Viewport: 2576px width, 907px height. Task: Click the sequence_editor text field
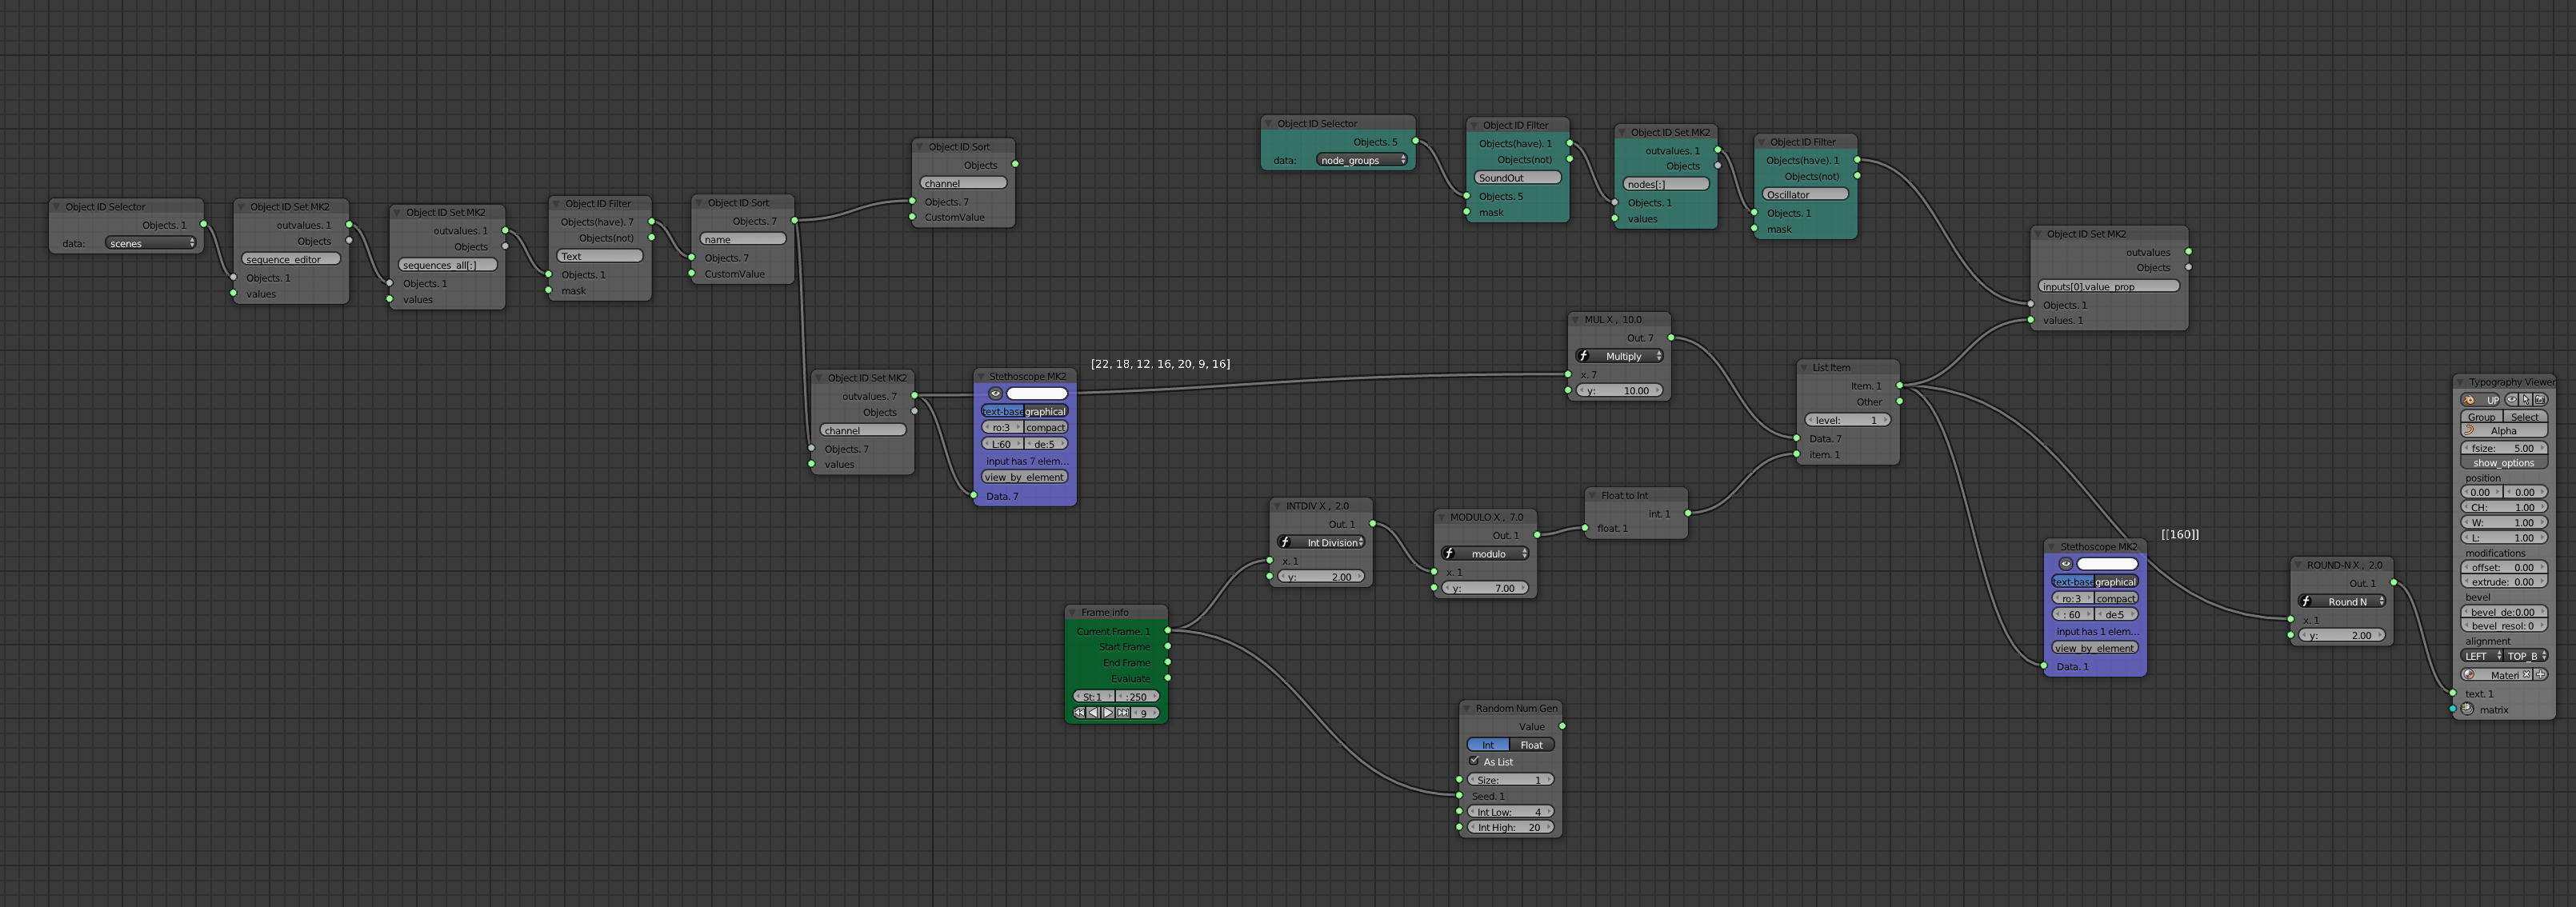[x=291, y=259]
